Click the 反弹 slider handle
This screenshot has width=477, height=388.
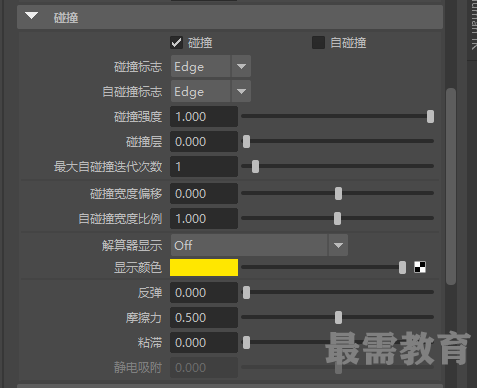[x=246, y=293]
